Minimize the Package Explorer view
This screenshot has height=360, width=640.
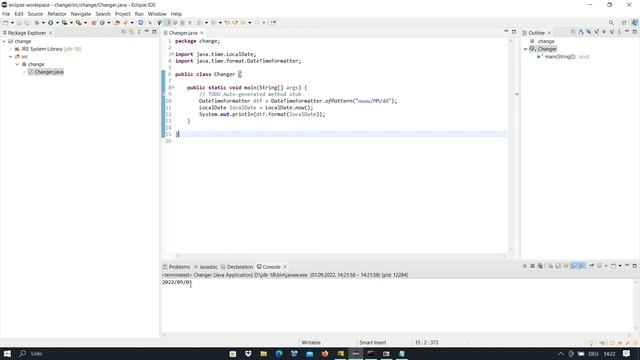point(147,31)
